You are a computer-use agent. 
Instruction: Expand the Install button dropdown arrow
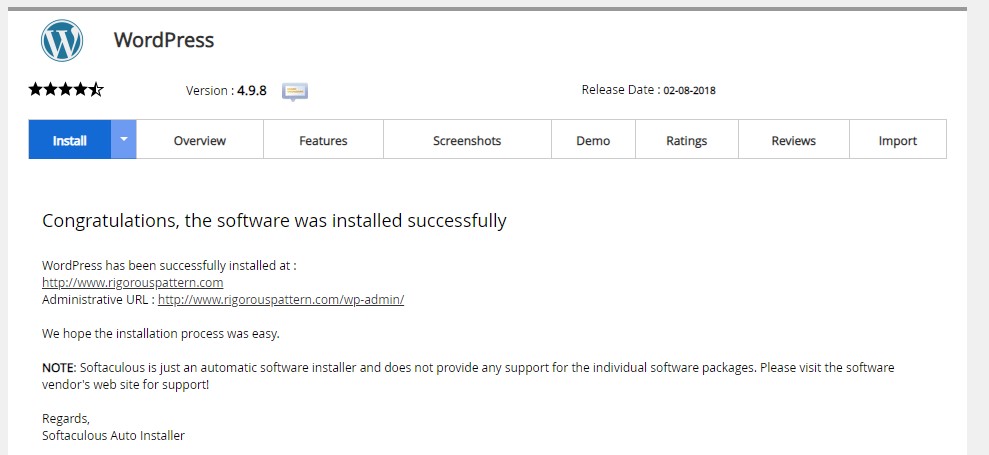click(x=124, y=139)
